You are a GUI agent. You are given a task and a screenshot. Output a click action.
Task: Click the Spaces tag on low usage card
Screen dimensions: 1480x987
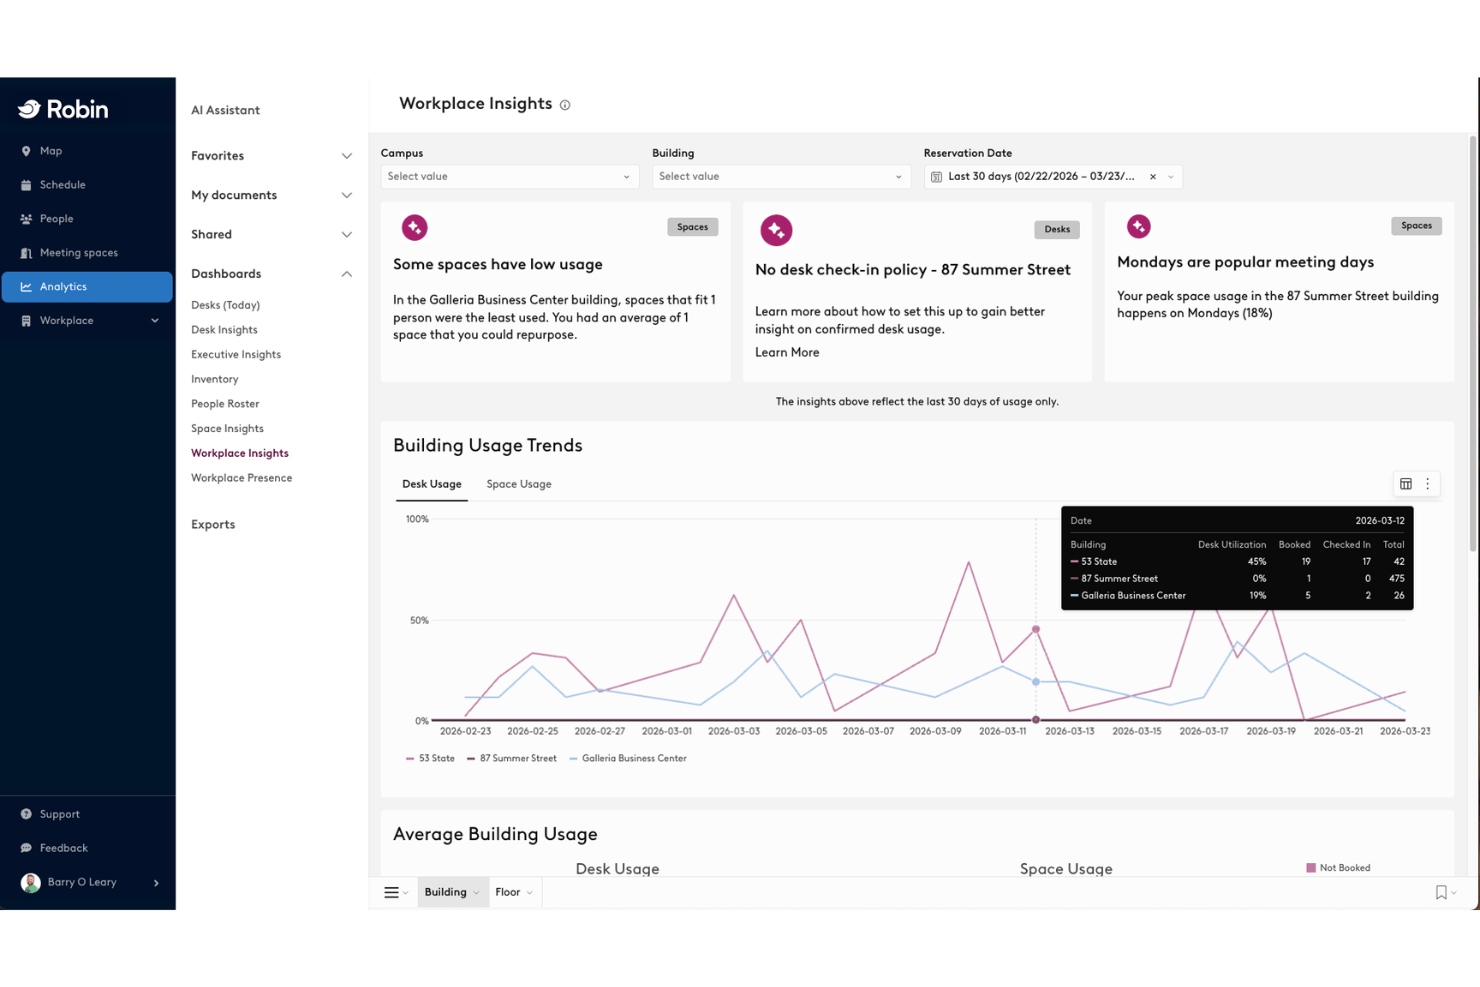click(692, 227)
